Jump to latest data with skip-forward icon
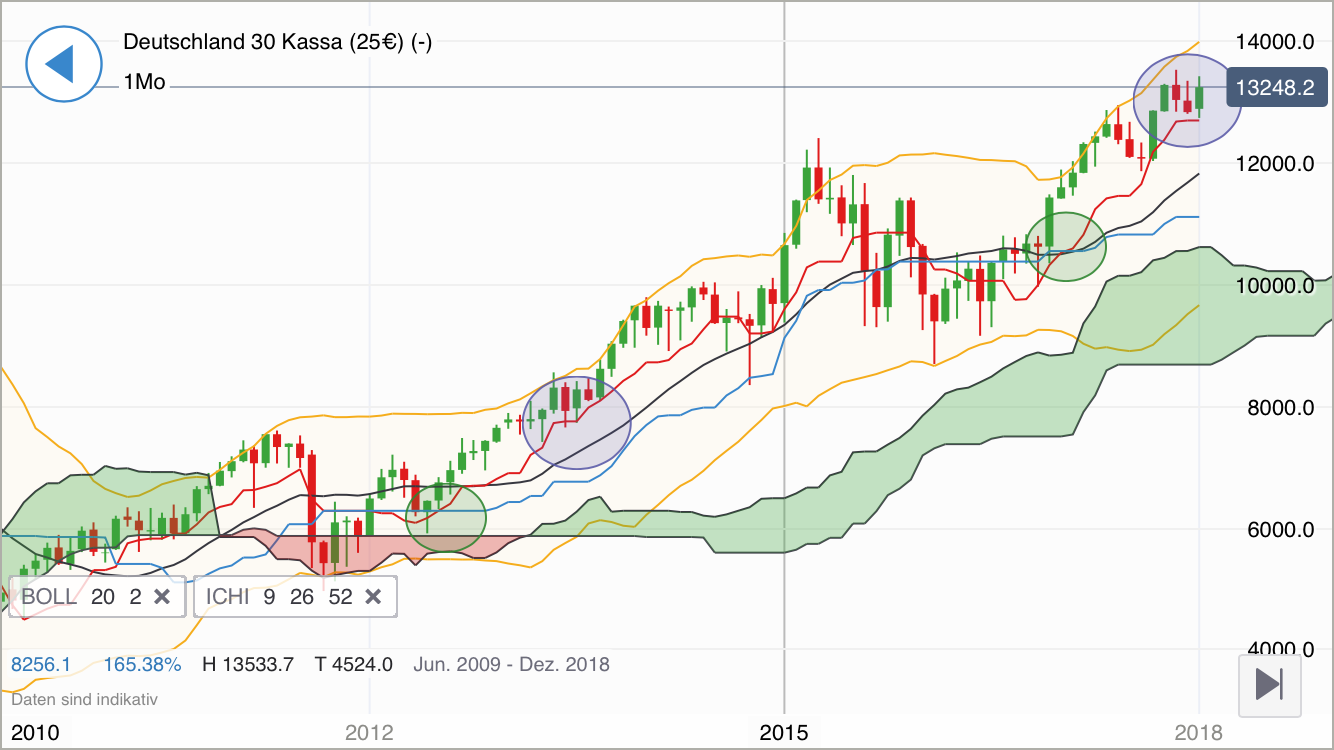 click(x=1269, y=686)
